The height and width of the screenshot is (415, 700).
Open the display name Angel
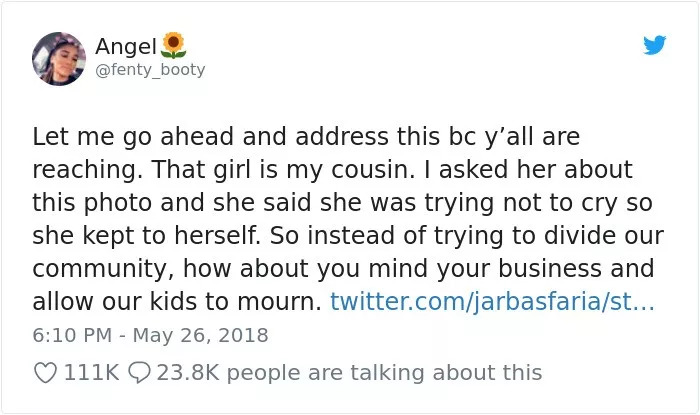[126, 45]
